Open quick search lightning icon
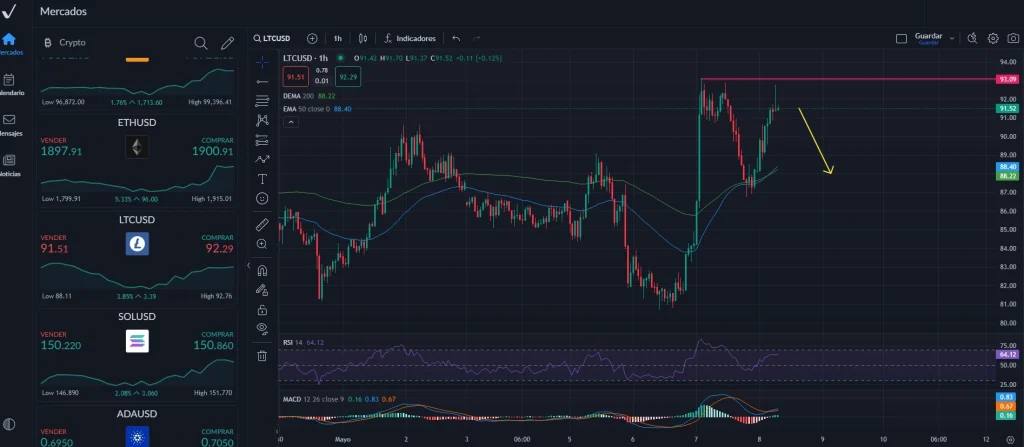The width and height of the screenshot is (1024, 447). [972, 39]
